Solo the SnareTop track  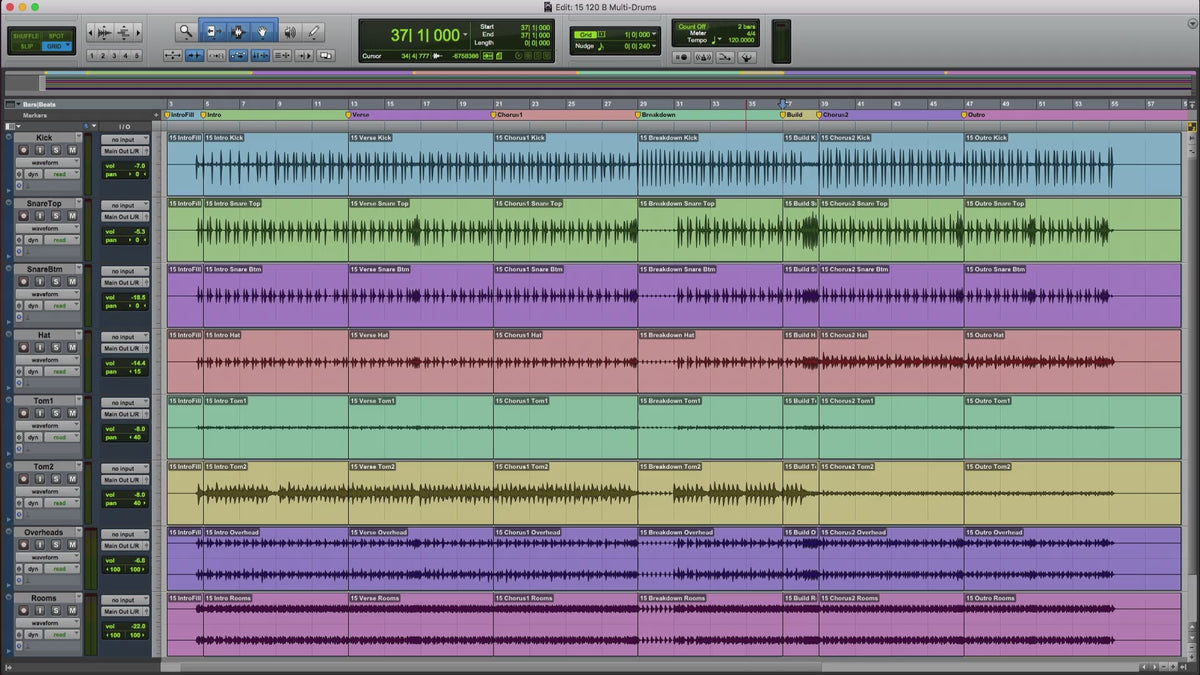(x=57, y=216)
